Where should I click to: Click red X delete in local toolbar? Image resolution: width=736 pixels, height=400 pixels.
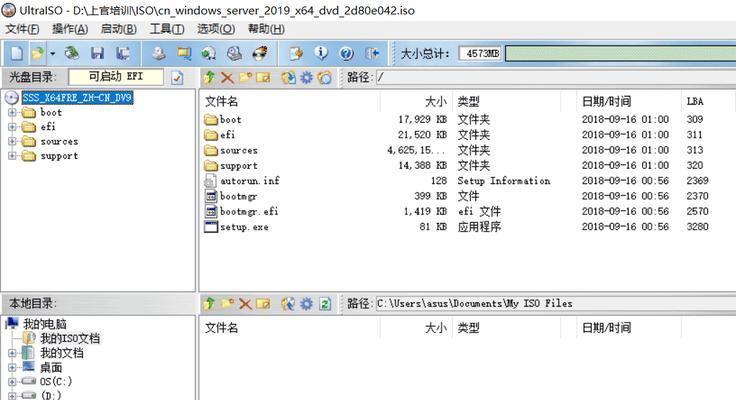(245, 304)
